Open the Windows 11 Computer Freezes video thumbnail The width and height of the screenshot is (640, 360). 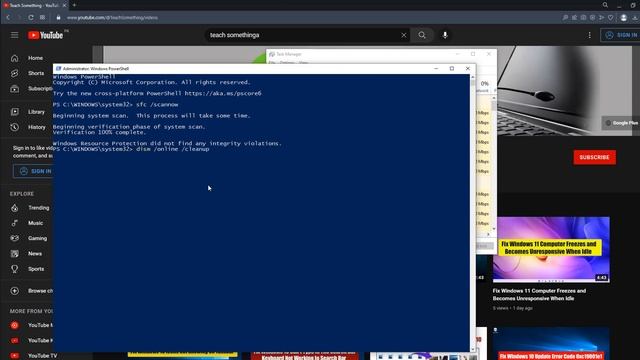[x=551, y=249]
